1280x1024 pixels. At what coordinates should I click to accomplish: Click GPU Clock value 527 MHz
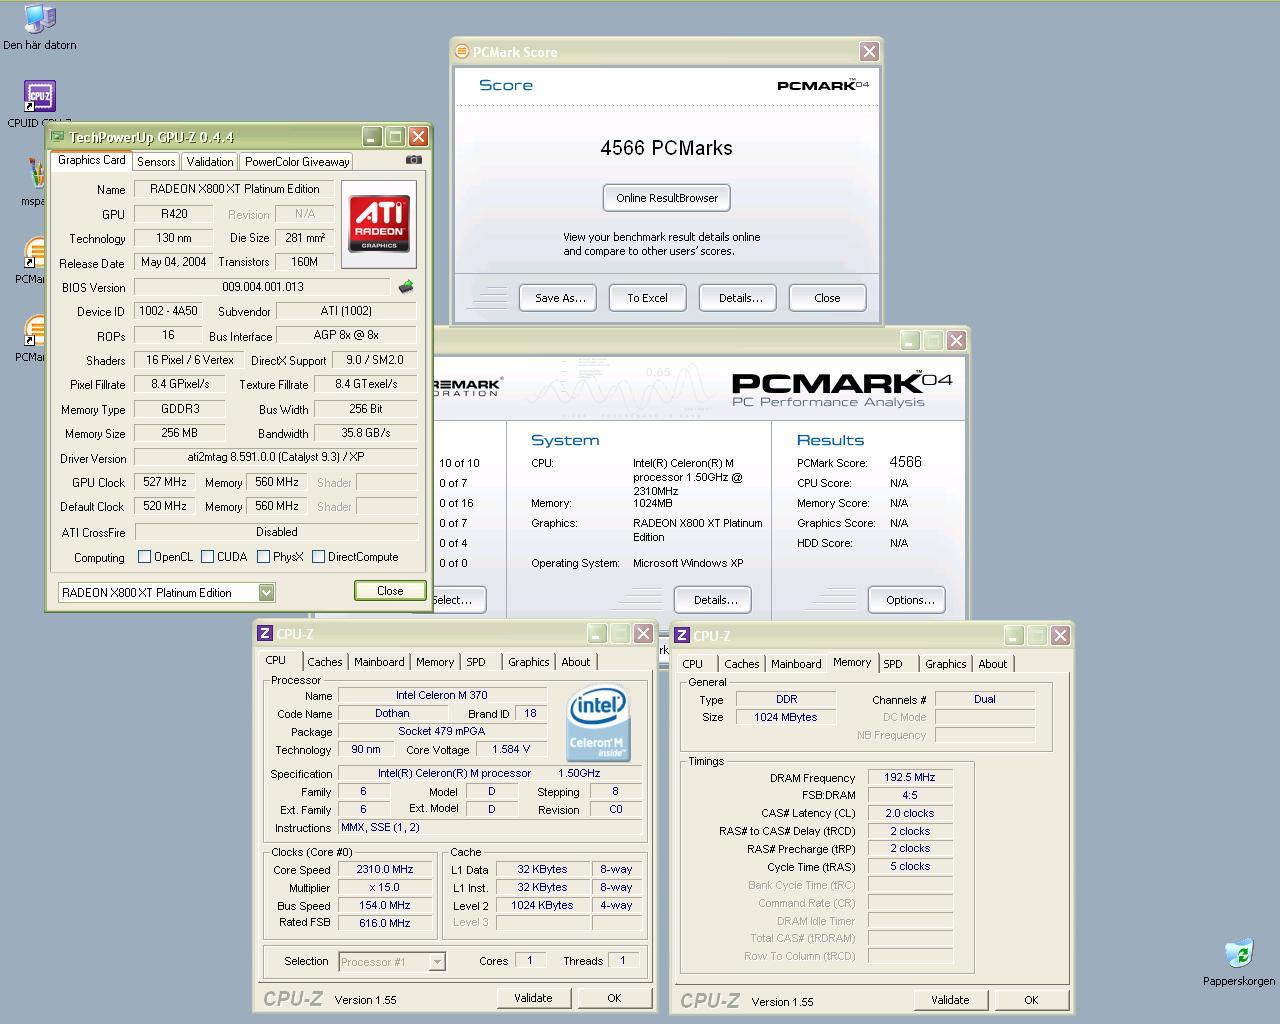pos(165,482)
